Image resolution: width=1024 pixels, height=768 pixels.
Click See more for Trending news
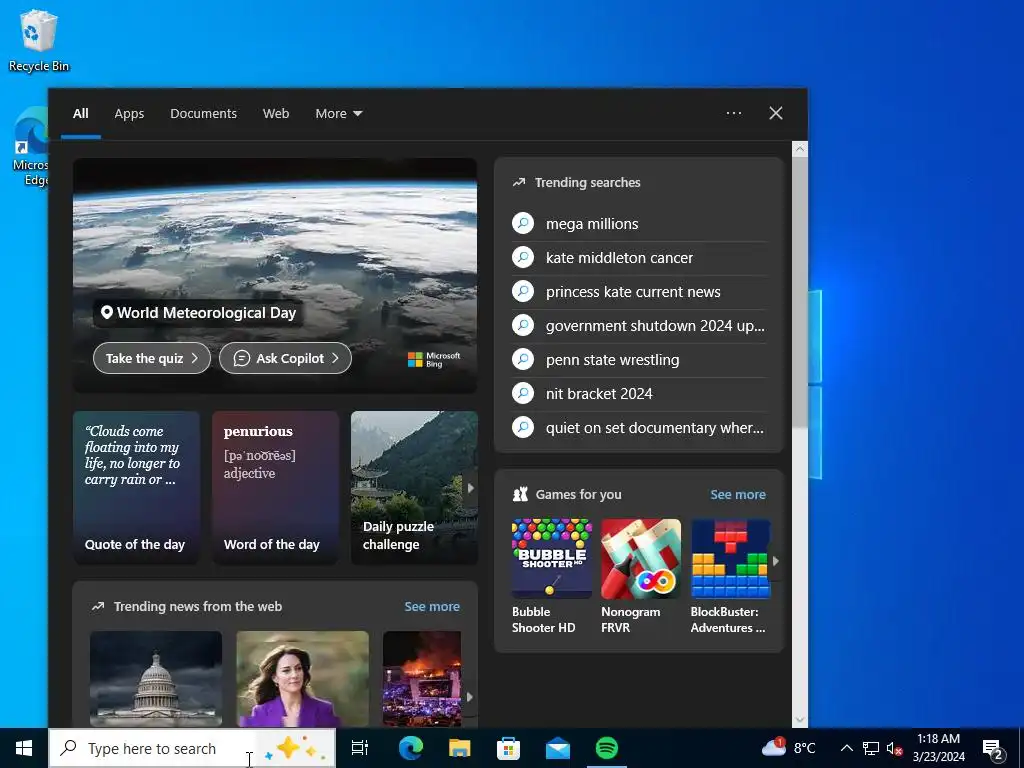point(432,607)
